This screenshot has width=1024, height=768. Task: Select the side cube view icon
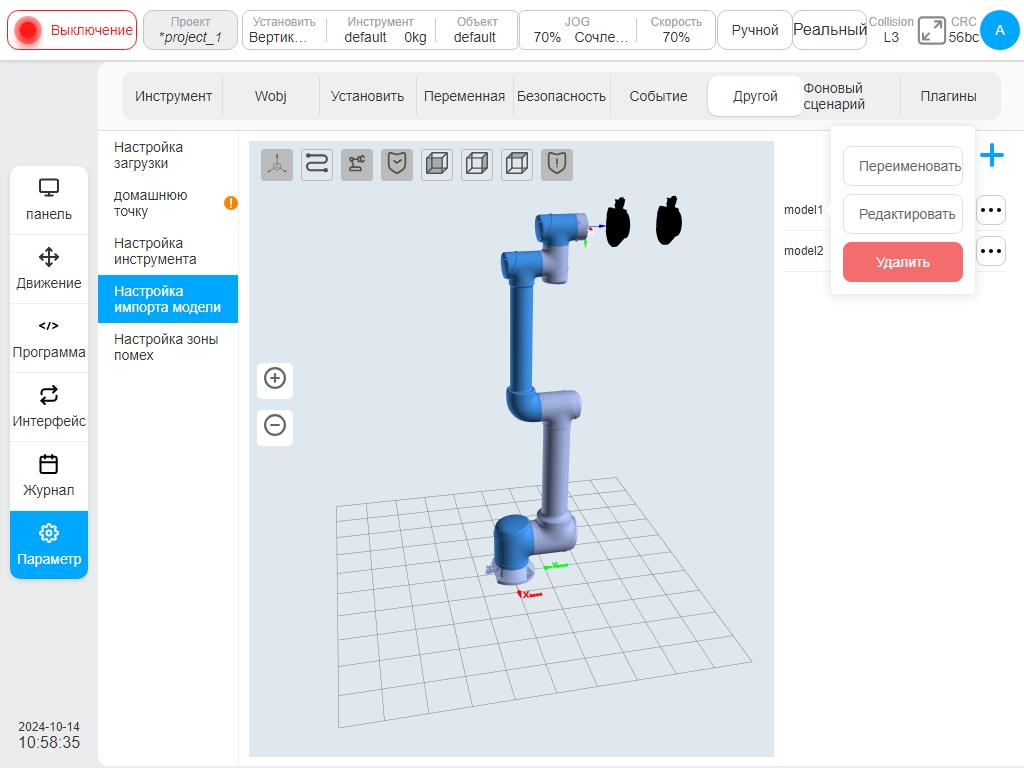477,164
